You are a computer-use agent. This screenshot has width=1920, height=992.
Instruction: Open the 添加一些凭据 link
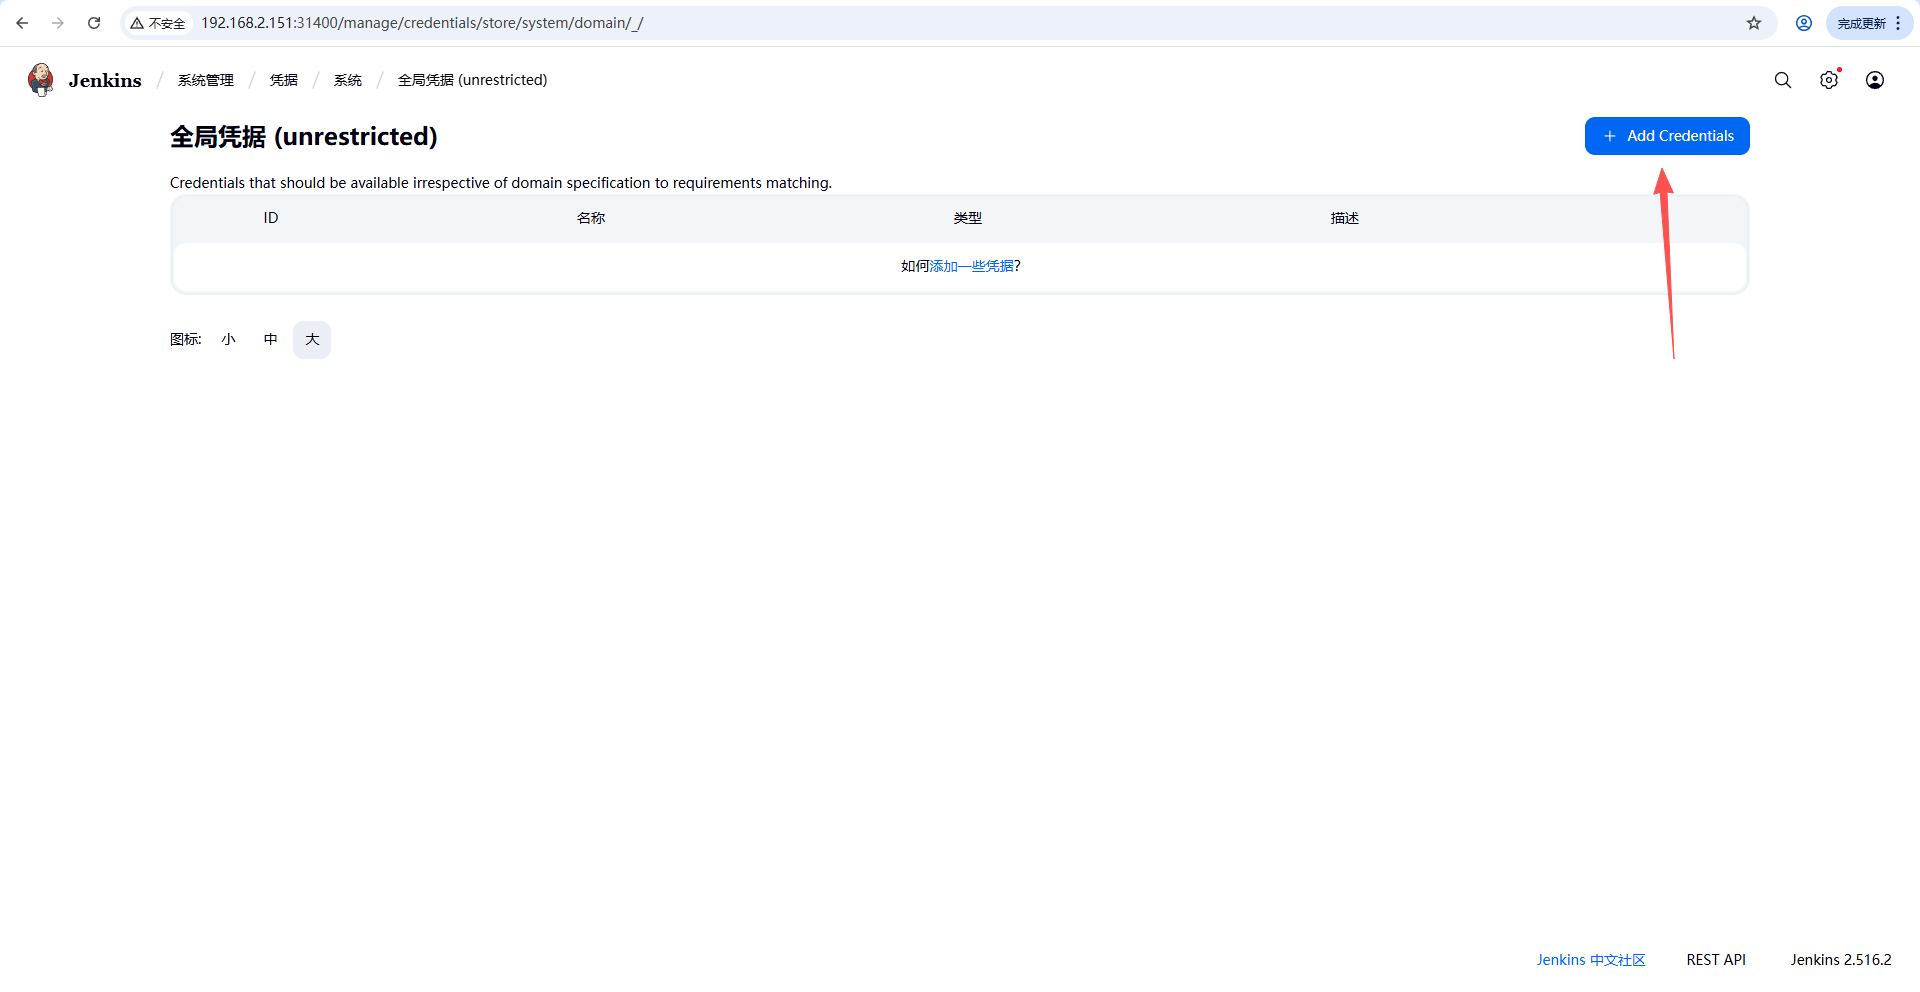tap(972, 266)
